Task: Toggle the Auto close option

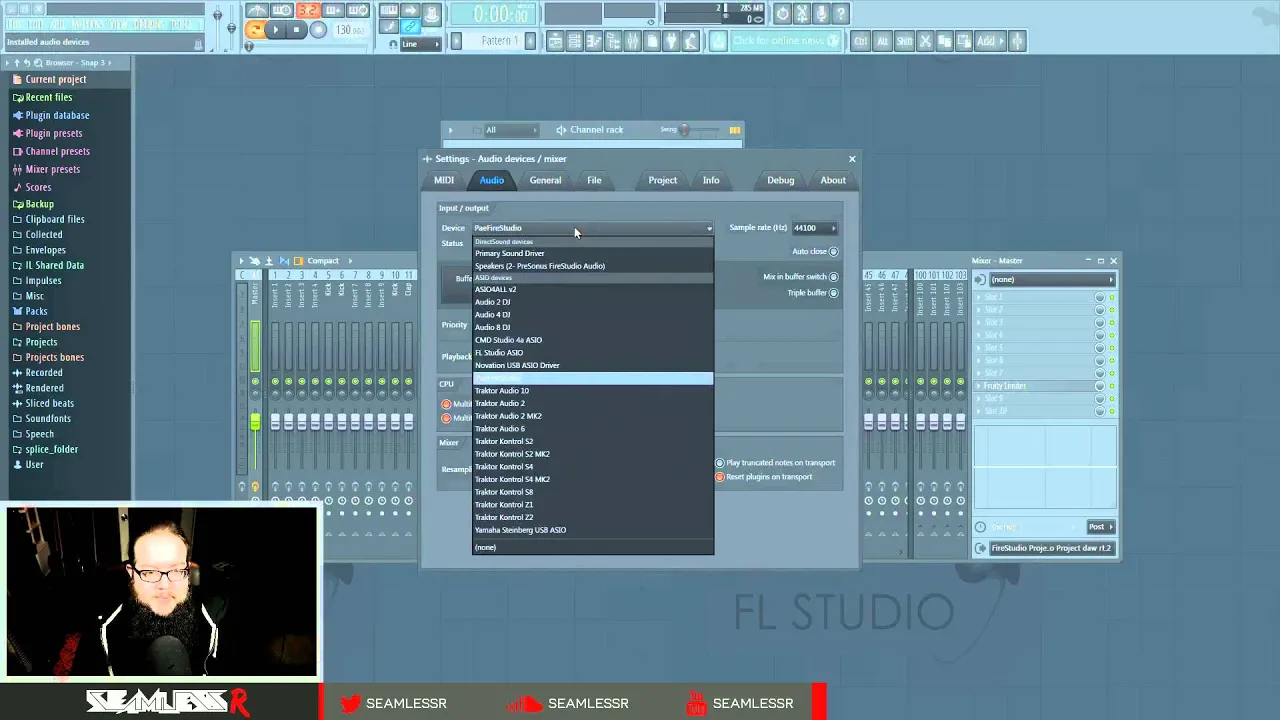Action: tap(834, 252)
